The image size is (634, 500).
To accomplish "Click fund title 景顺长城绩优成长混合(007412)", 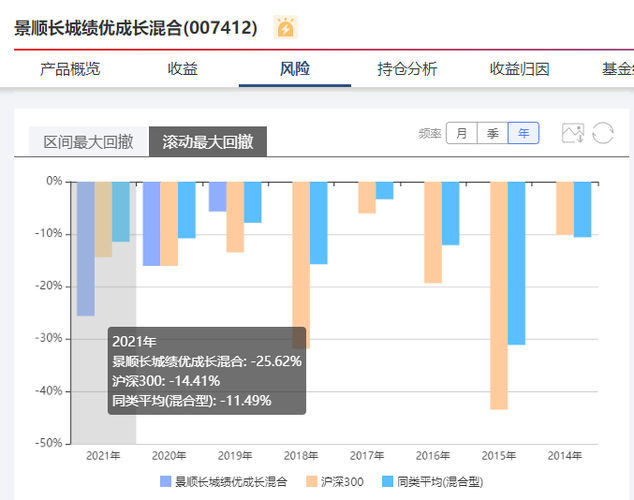I will pyautogui.click(x=136, y=28).
